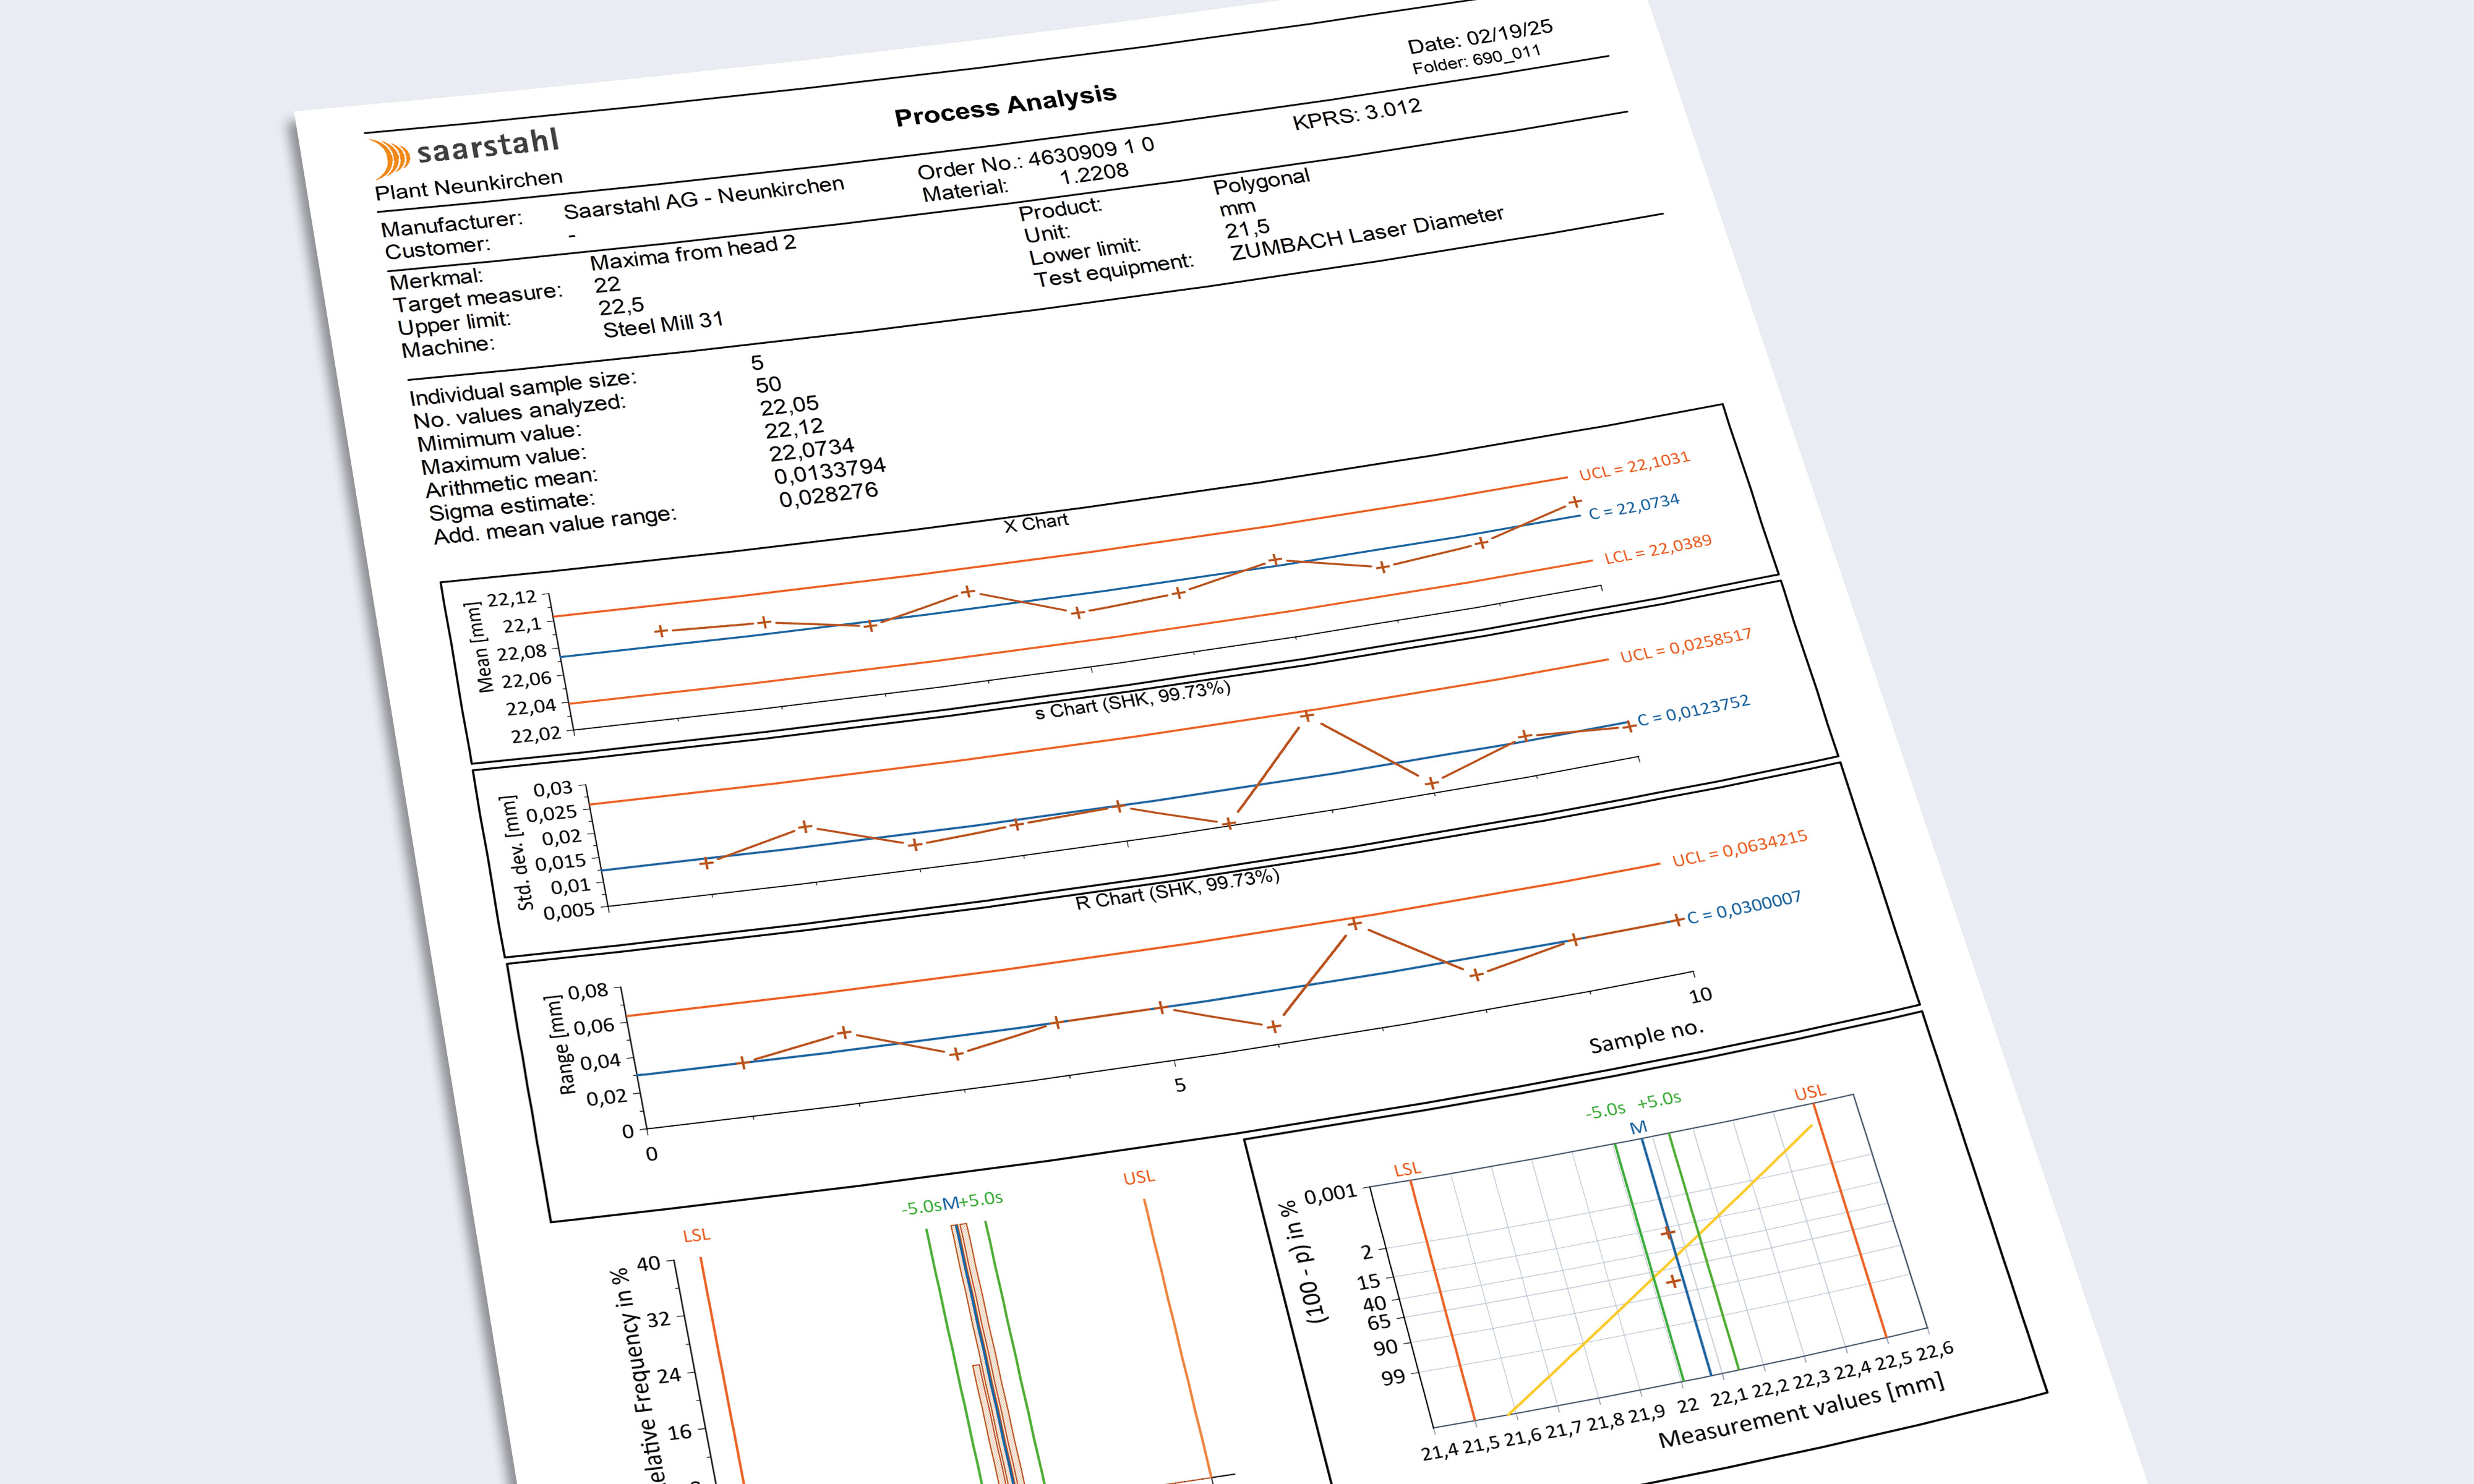Click 'UCL = 0,0258517' label
The image size is (2474, 1484).
coord(1686,647)
